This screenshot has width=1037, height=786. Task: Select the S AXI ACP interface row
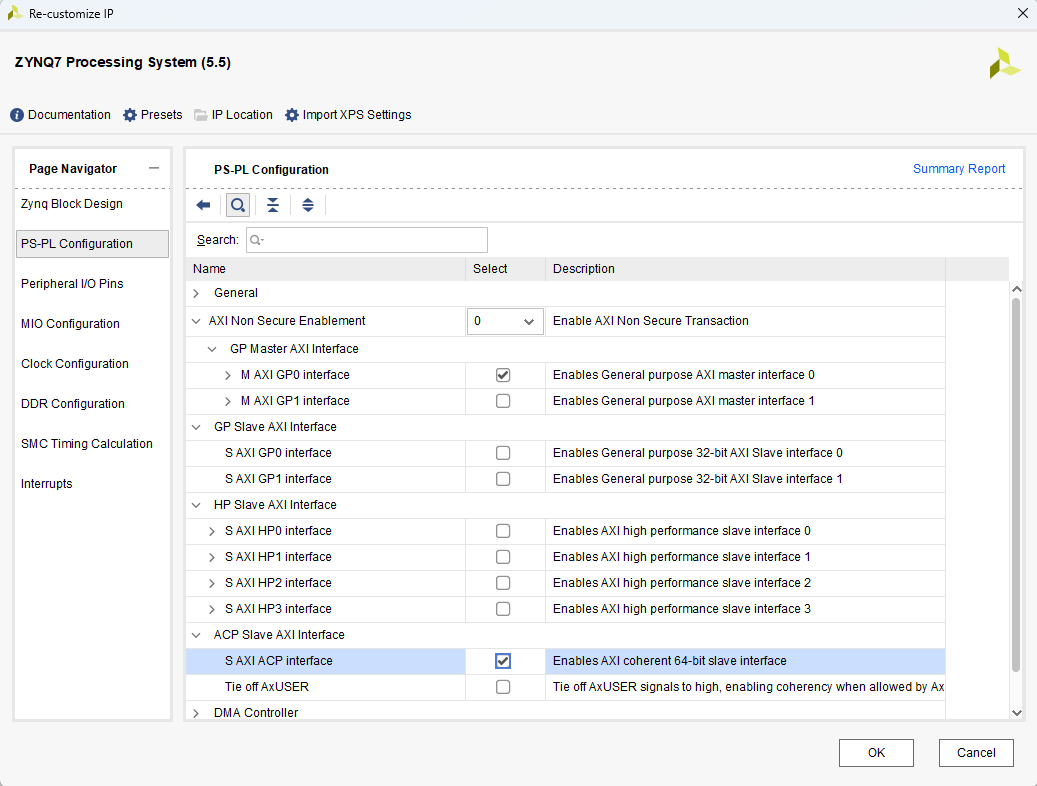[565, 661]
